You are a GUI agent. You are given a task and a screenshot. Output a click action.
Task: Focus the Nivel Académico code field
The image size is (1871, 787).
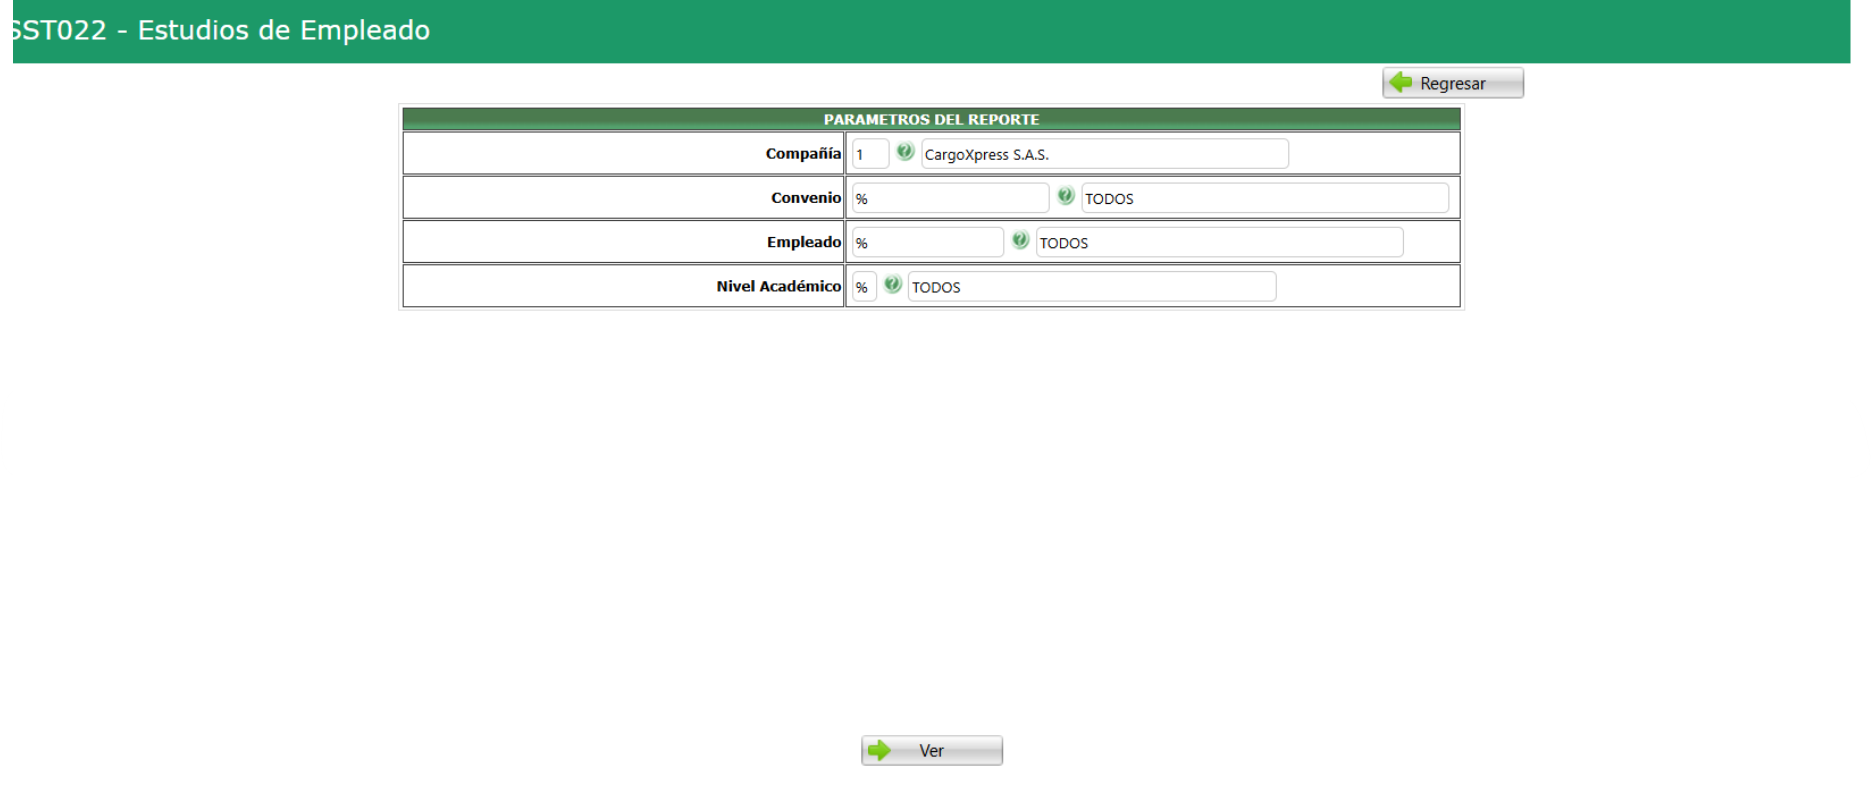(x=864, y=286)
